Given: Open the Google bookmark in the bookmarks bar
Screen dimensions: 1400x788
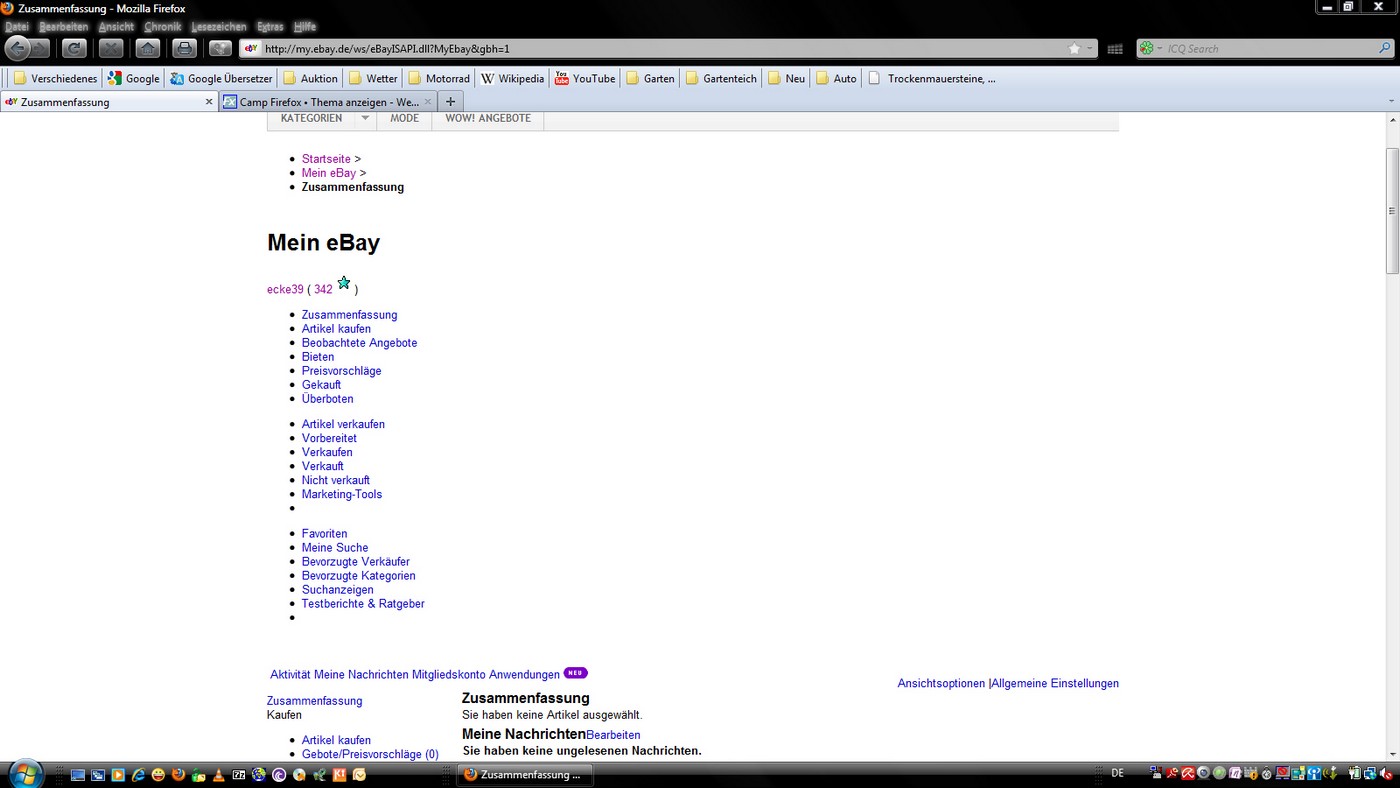Looking at the screenshot, I should [x=134, y=78].
